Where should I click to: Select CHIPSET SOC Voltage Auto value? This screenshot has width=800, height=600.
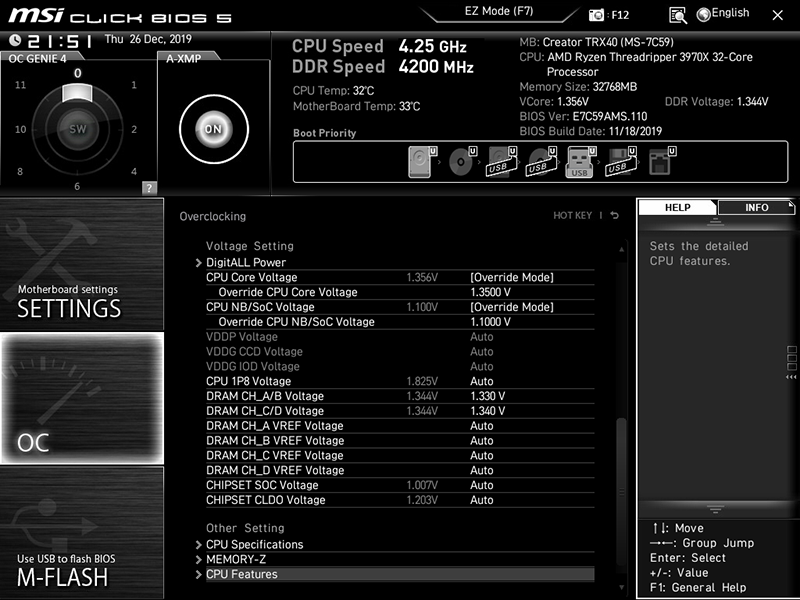coord(482,485)
